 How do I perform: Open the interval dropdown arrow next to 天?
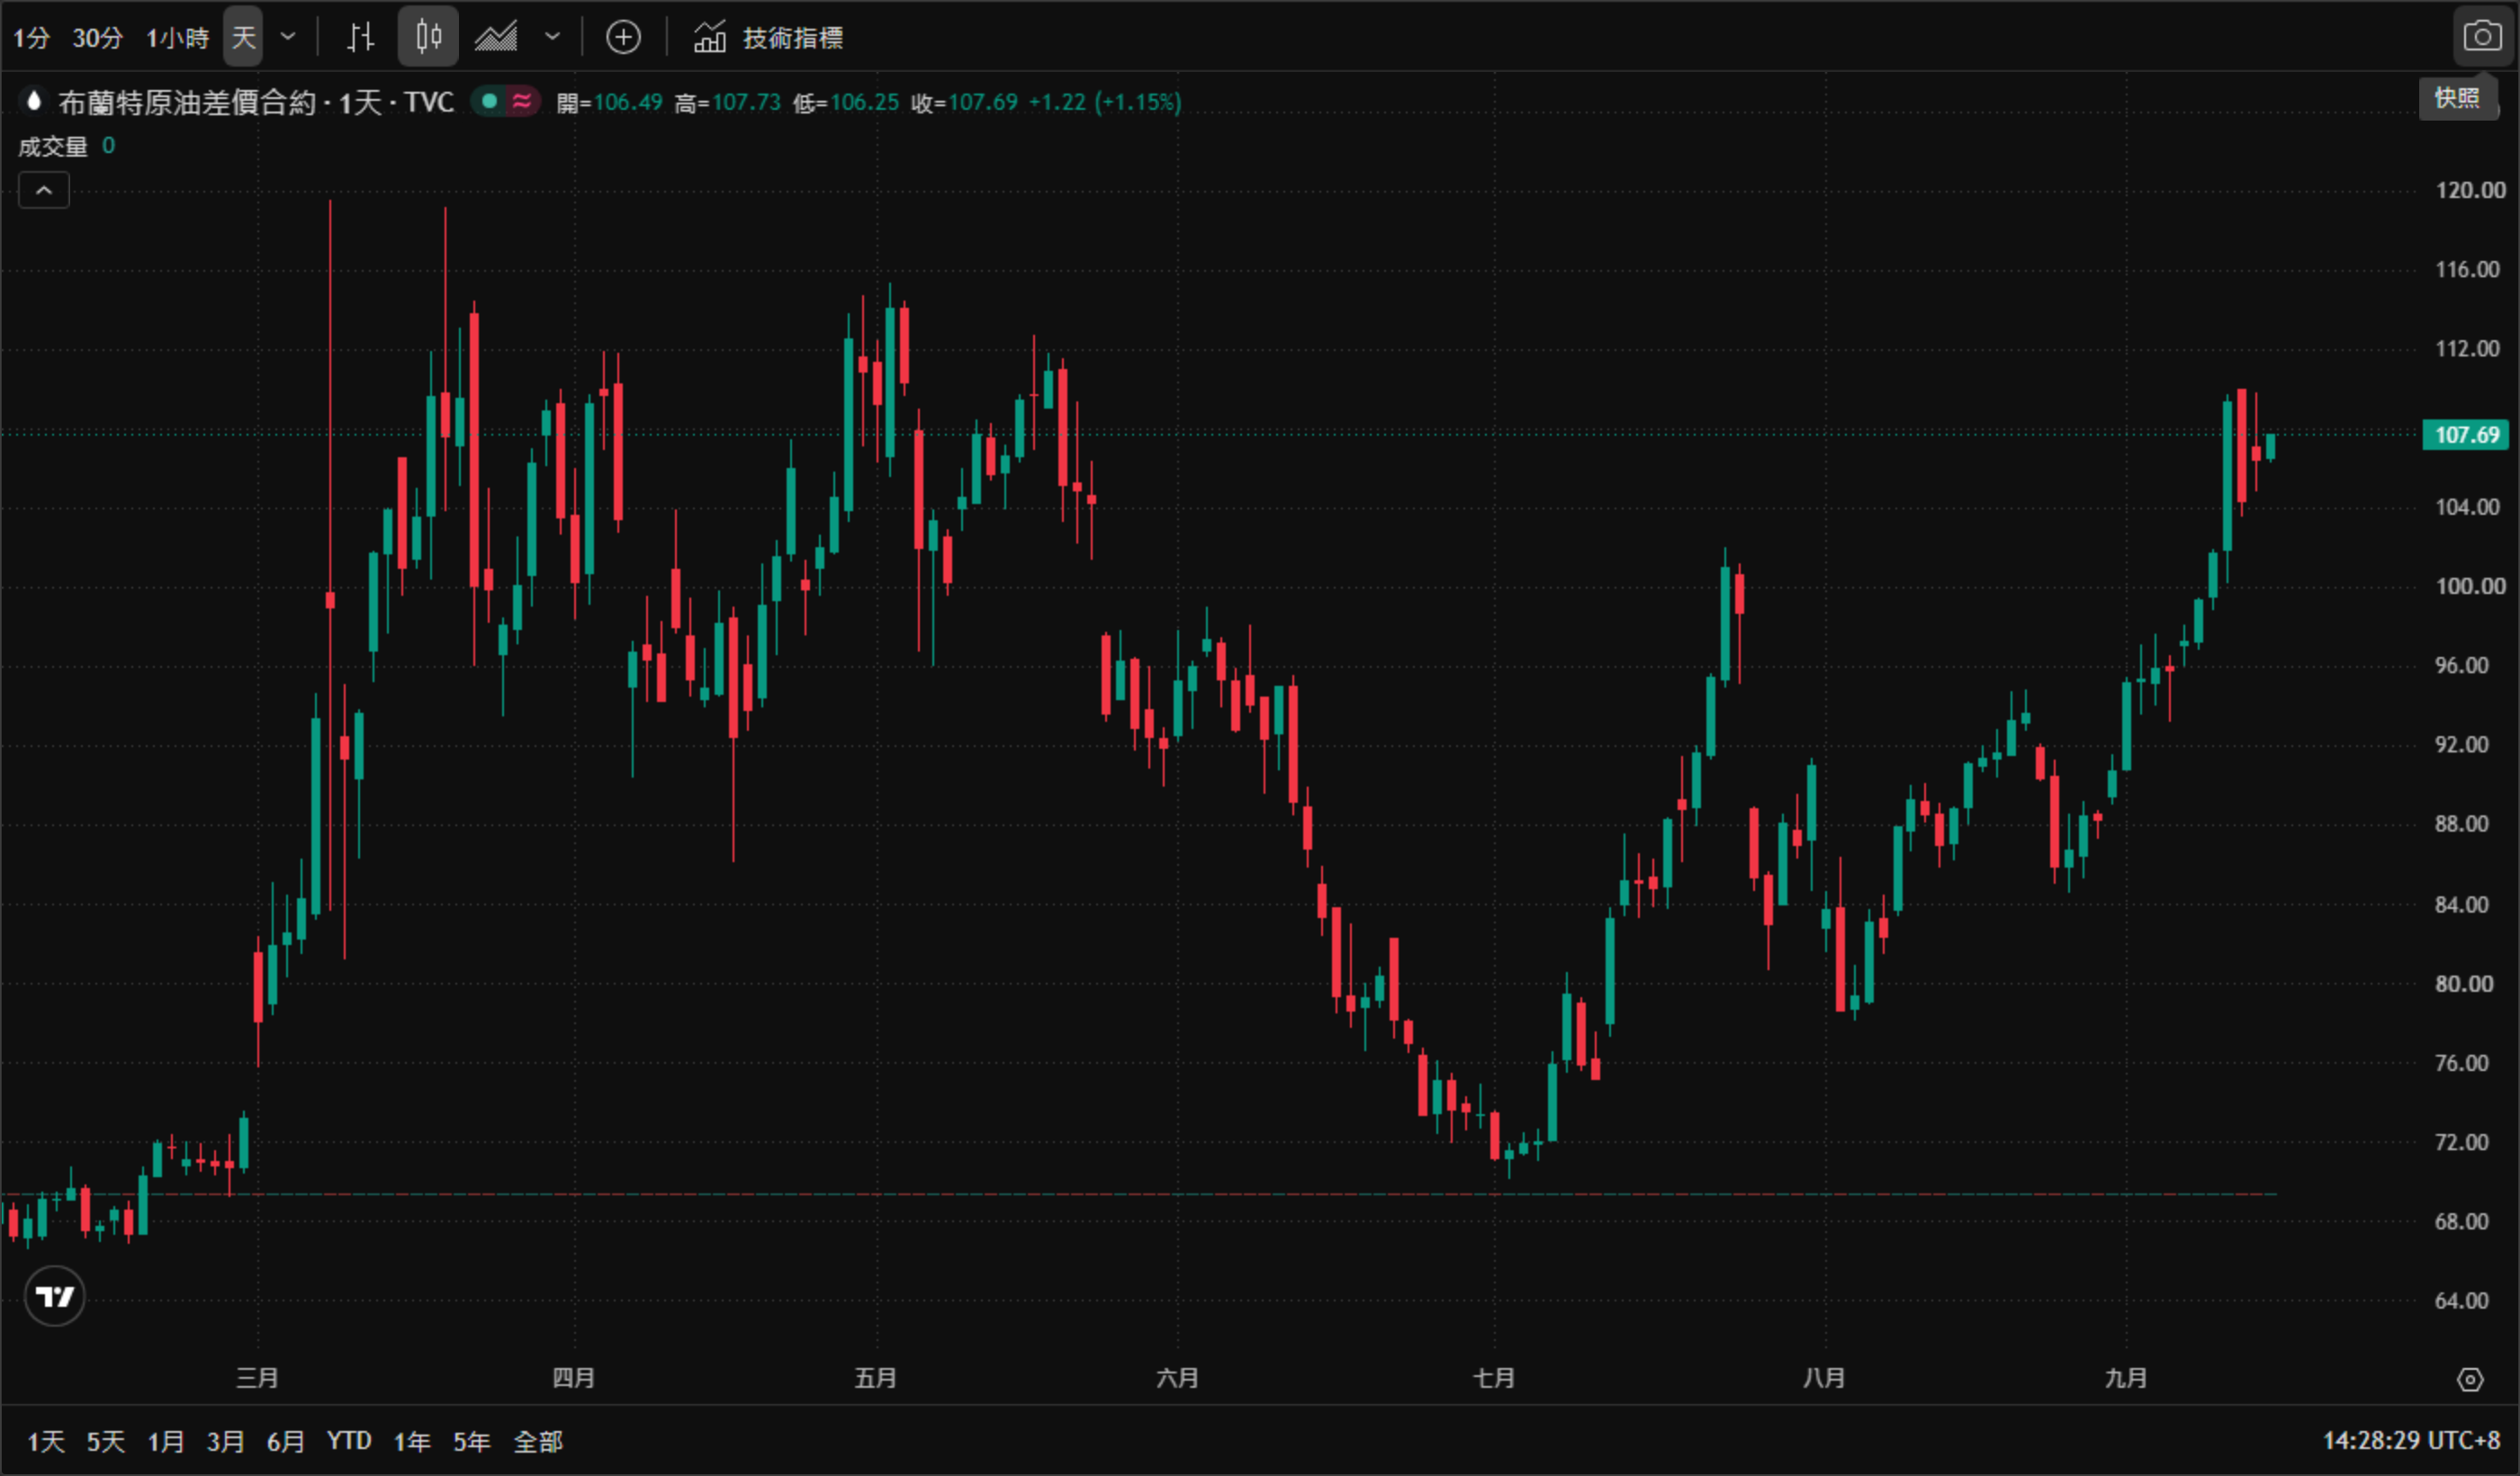click(288, 37)
